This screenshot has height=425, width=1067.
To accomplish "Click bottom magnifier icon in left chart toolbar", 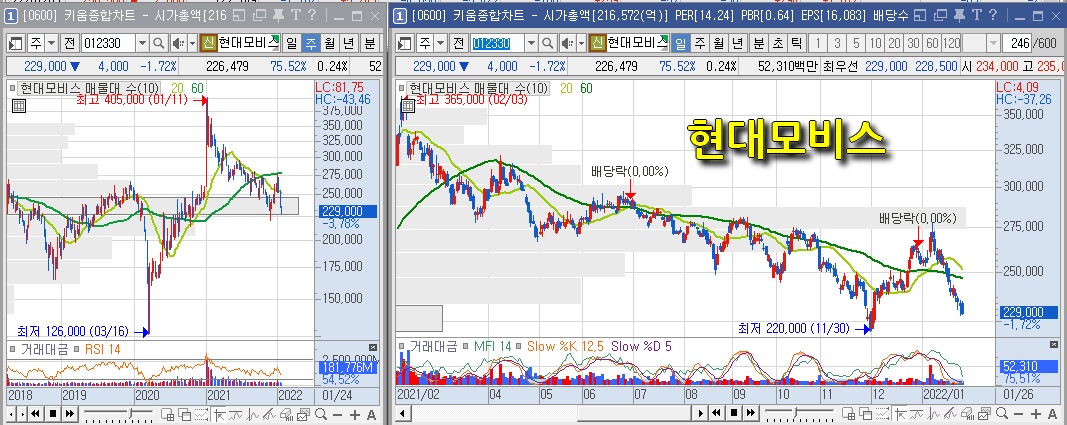I will point(321,414).
